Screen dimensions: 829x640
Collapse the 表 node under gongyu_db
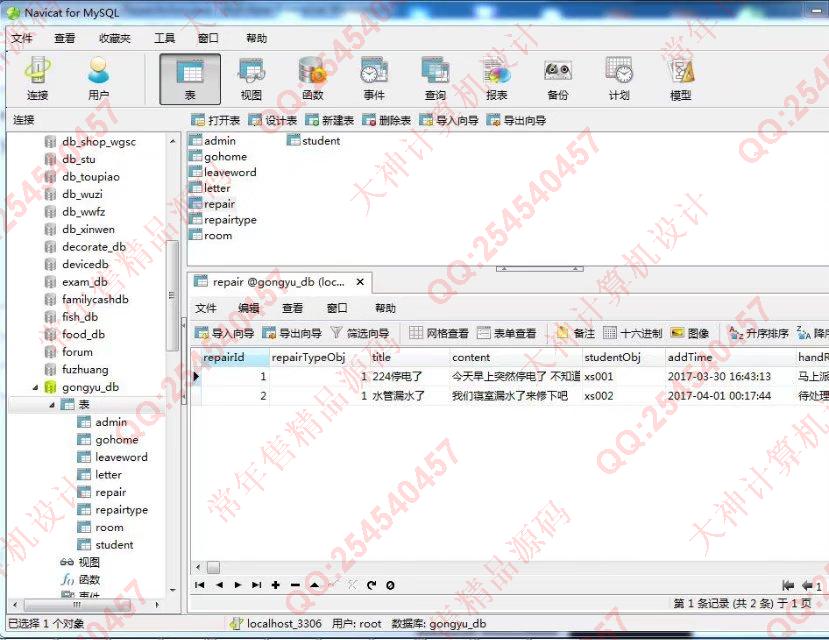[x=52, y=405]
